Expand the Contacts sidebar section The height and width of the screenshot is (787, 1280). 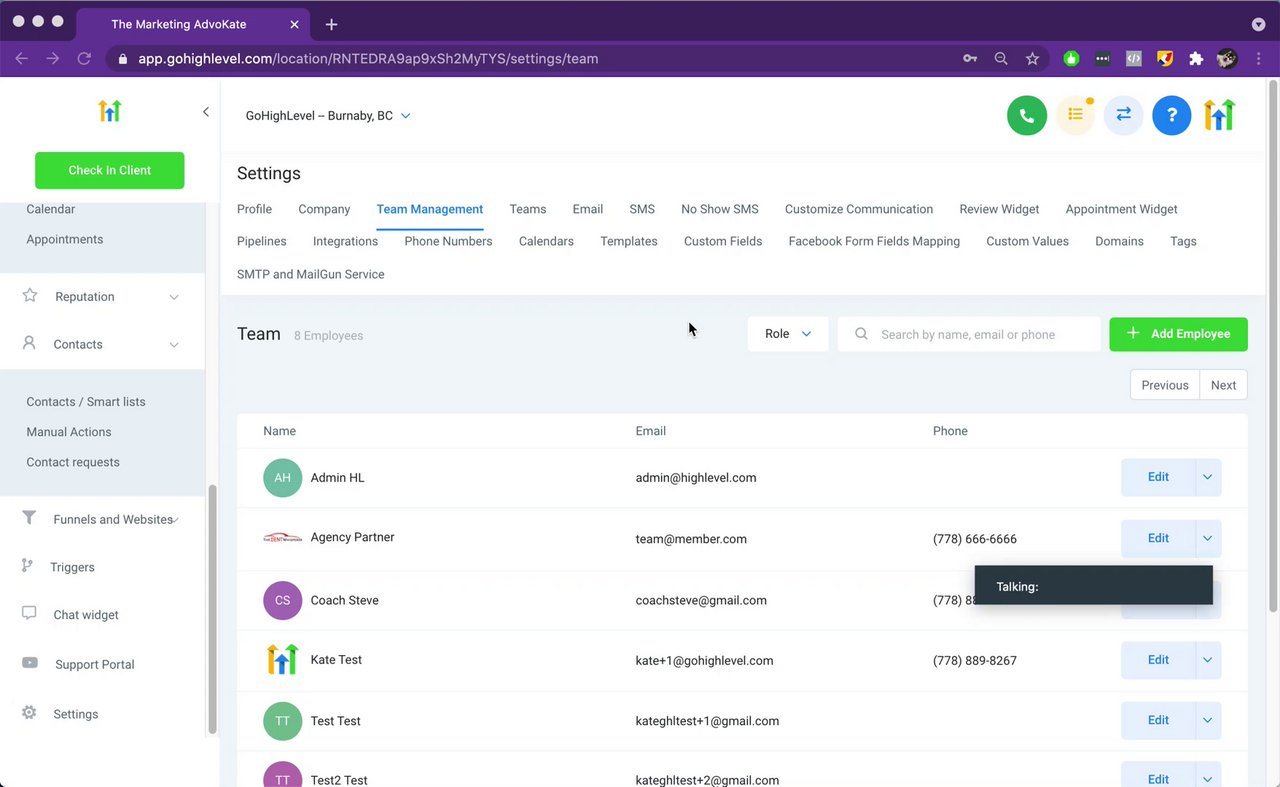pos(174,345)
